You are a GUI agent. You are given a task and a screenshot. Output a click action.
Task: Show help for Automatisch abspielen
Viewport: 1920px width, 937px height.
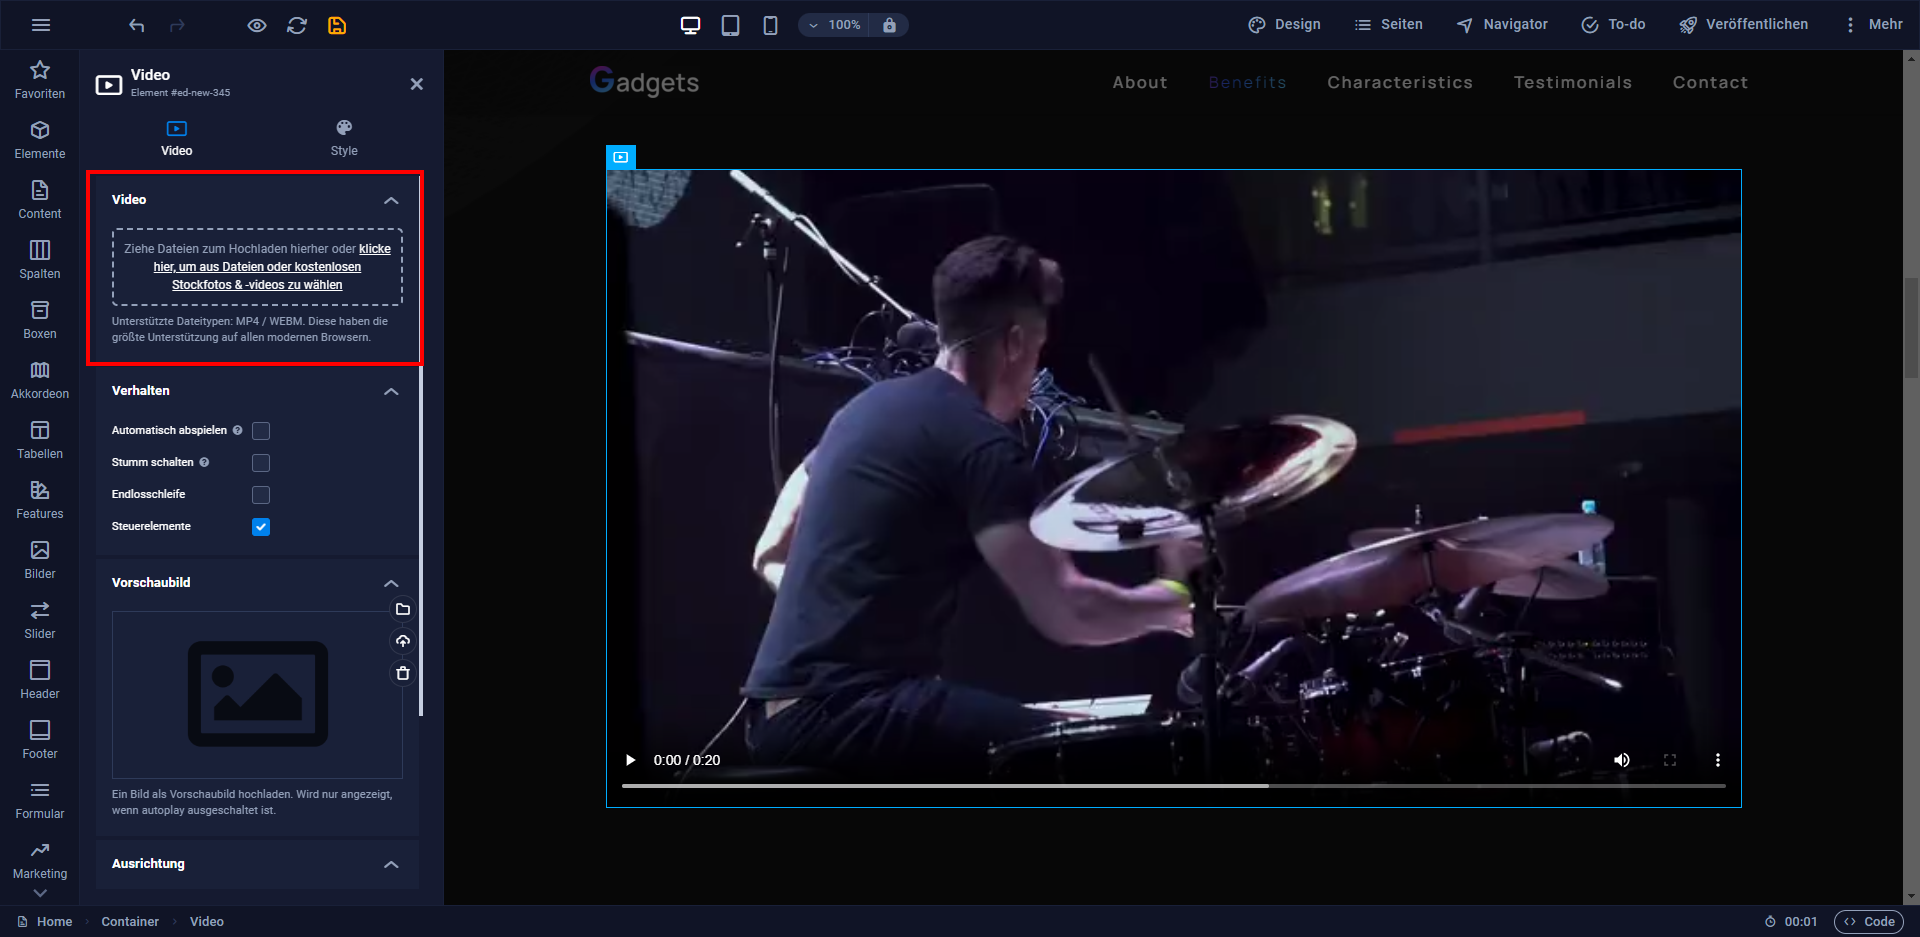click(x=237, y=430)
